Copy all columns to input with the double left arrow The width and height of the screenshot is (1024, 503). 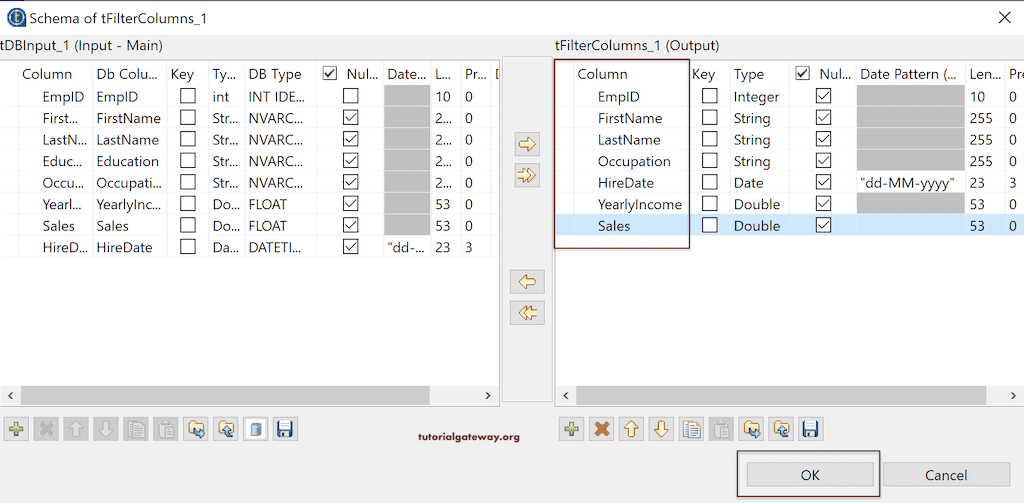tap(527, 313)
